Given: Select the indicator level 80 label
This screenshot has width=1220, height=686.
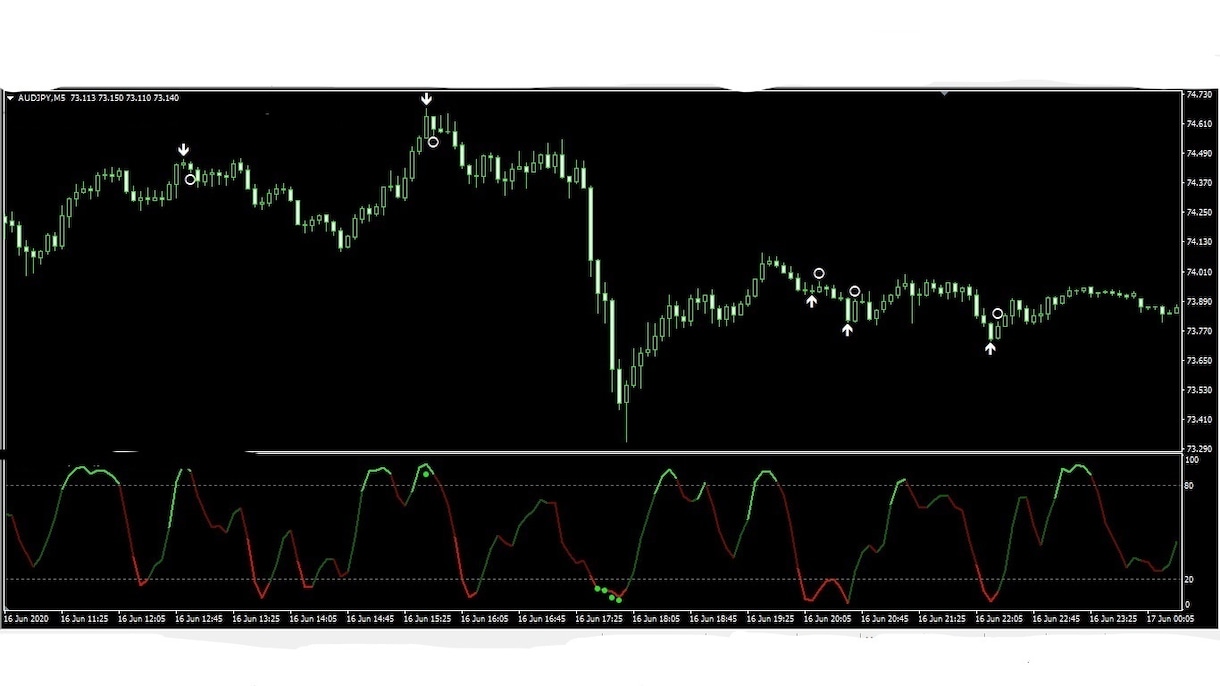Looking at the screenshot, I should click(1190, 486).
